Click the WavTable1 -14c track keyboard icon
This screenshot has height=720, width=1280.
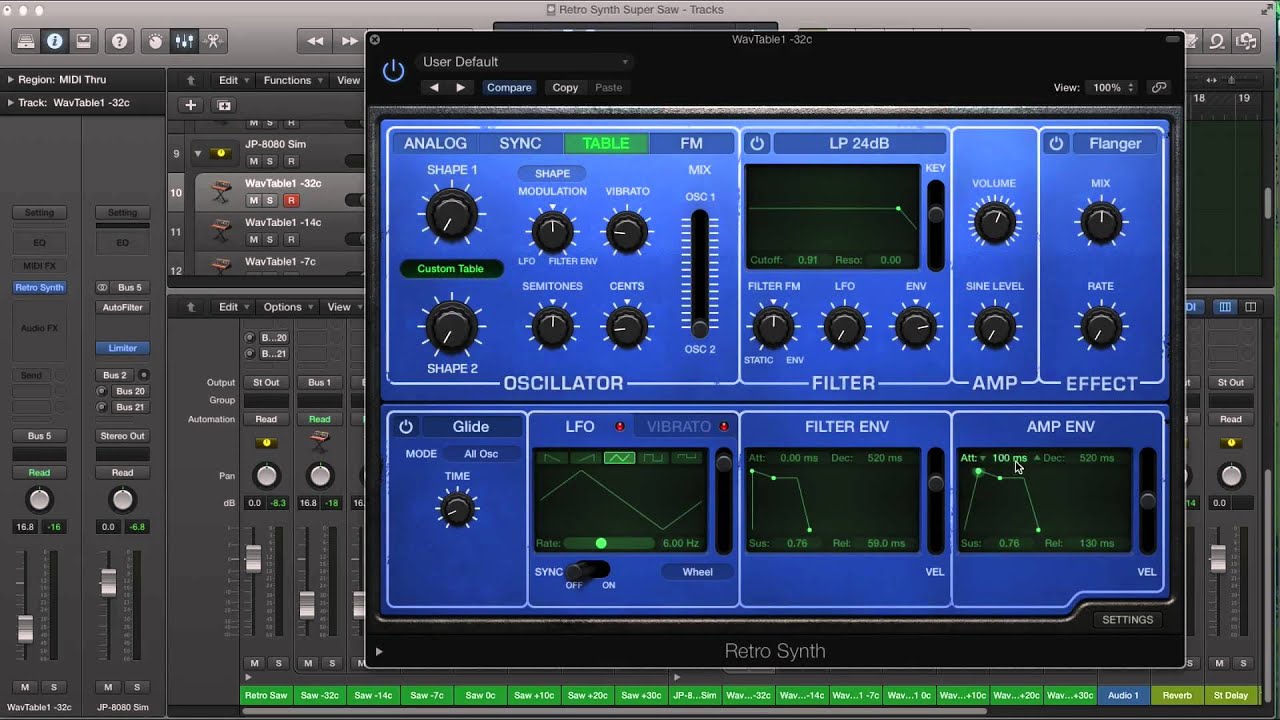[221, 229]
